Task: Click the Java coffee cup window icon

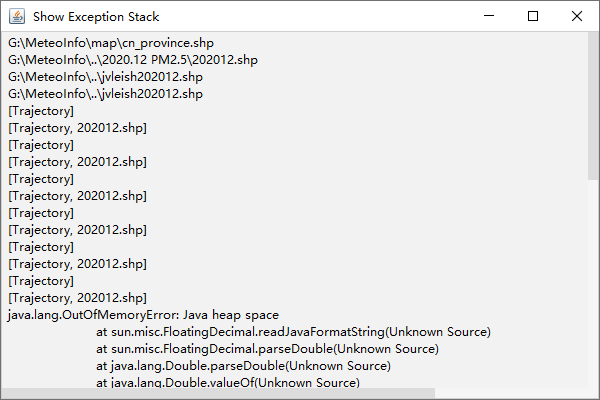Action: pyautogui.click(x=16, y=16)
